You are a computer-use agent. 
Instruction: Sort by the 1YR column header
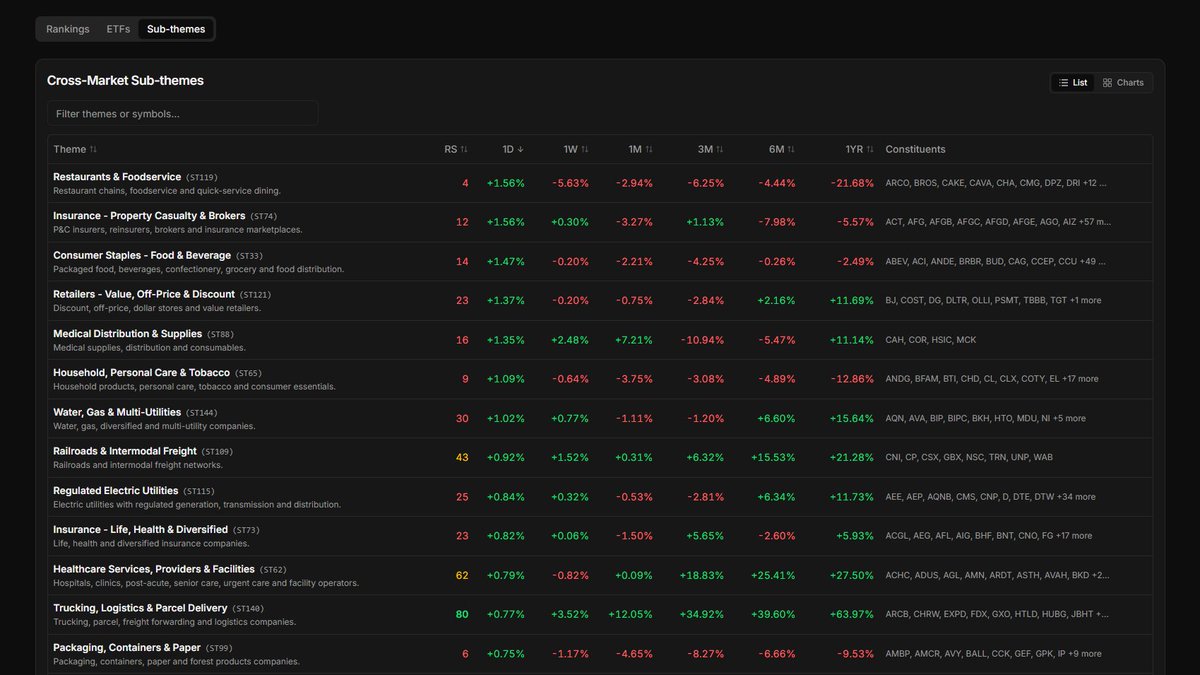(x=859, y=149)
